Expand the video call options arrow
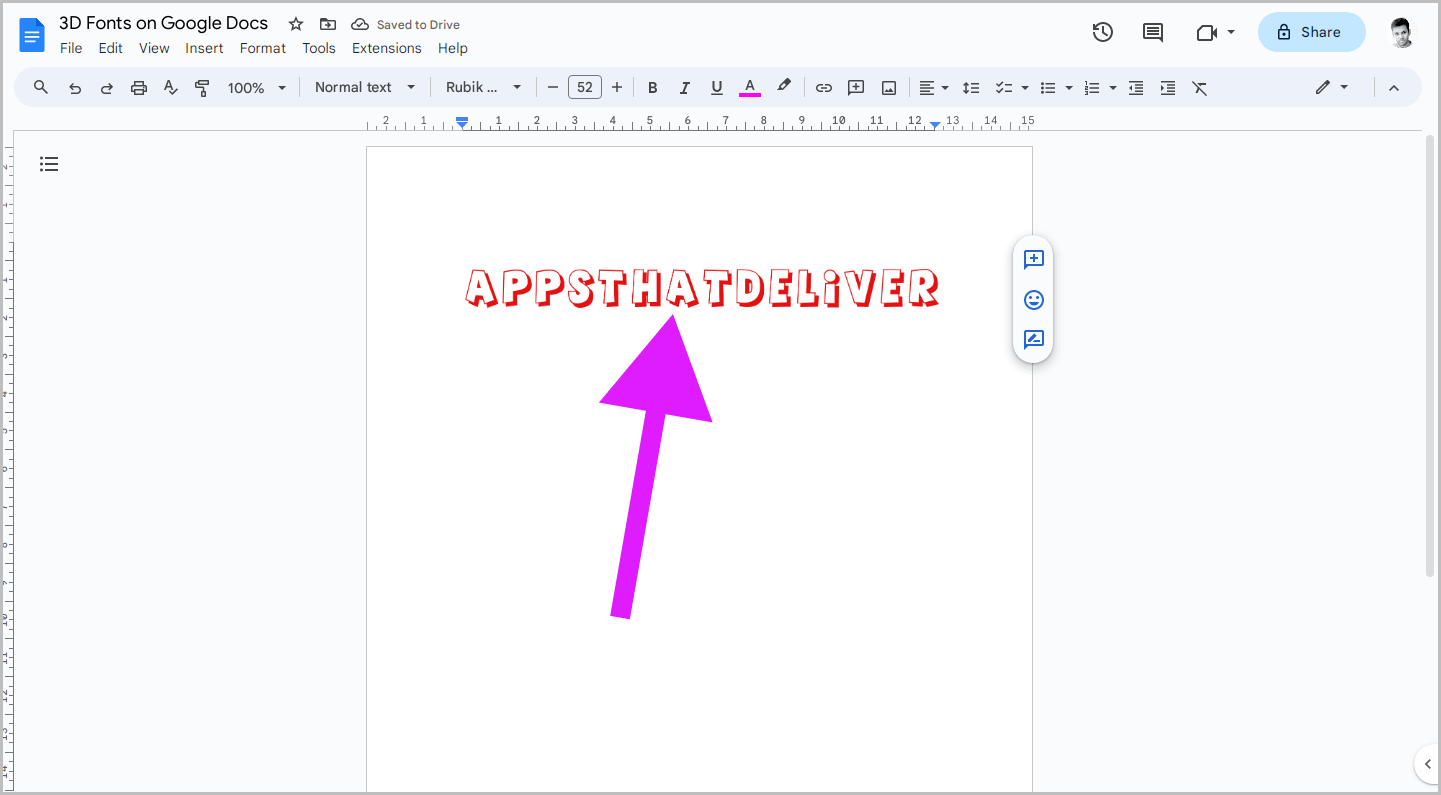 pyautogui.click(x=1231, y=32)
